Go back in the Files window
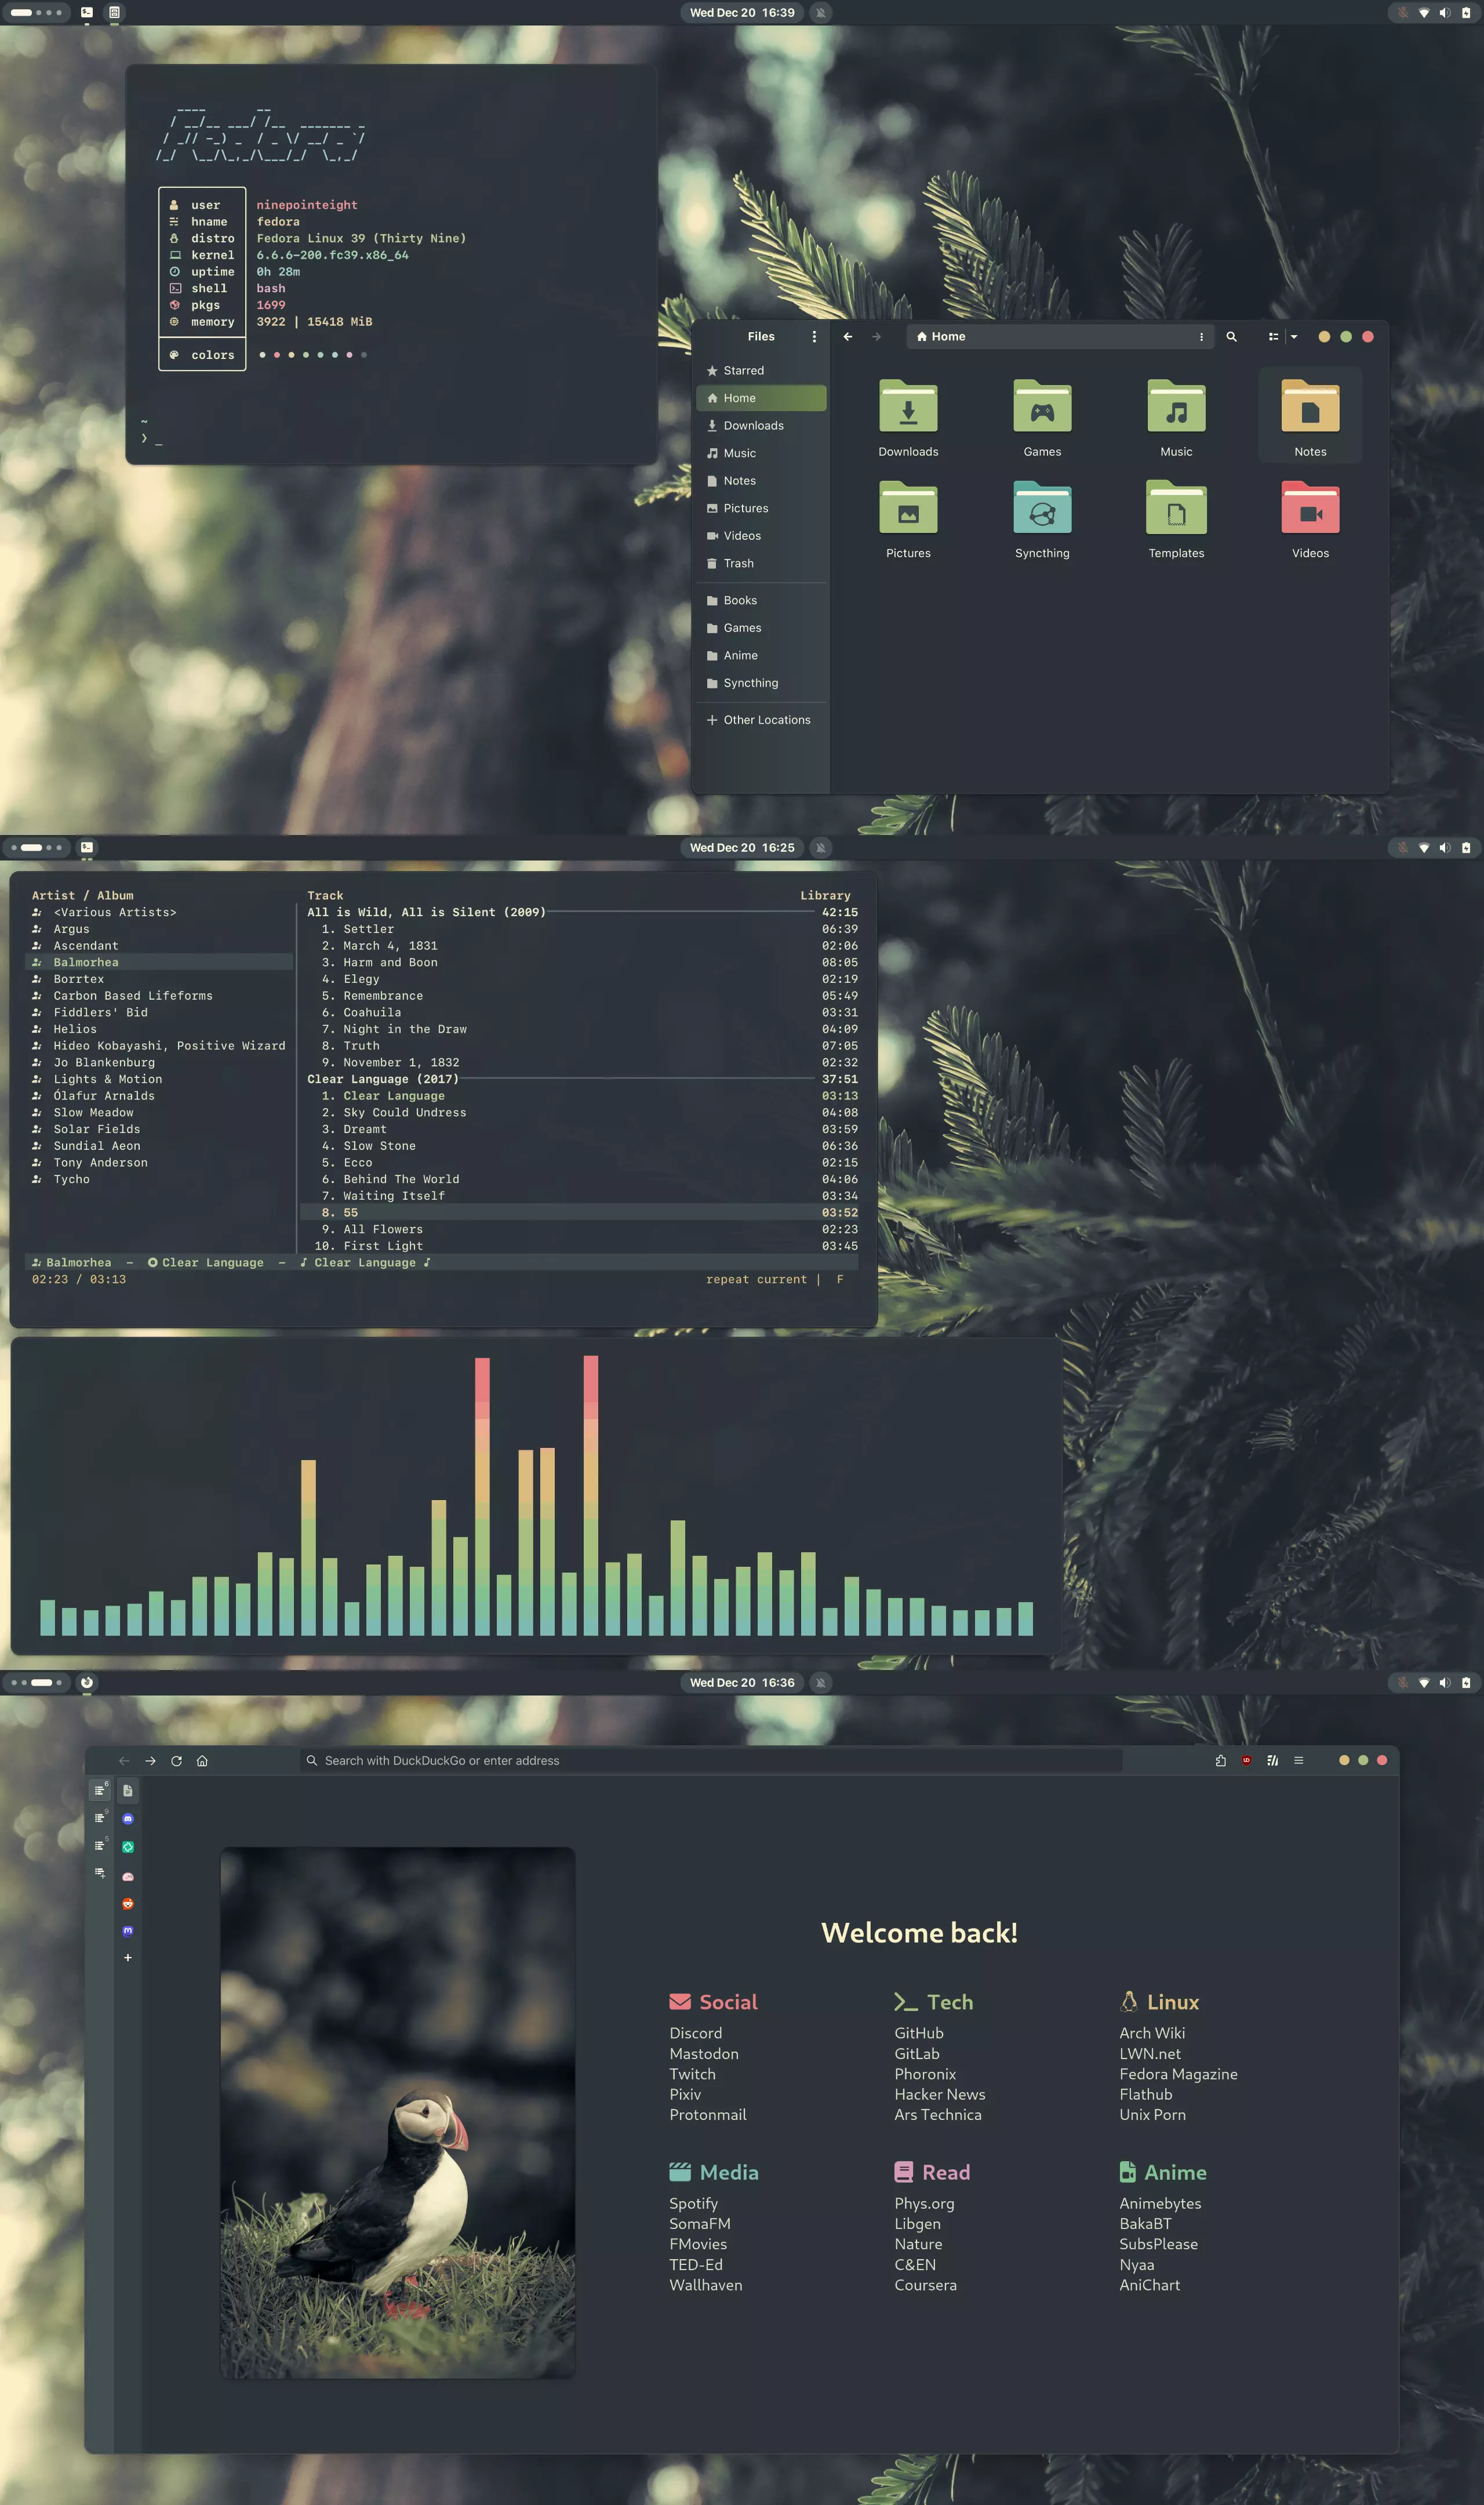This screenshot has width=1484, height=2505. (x=848, y=337)
